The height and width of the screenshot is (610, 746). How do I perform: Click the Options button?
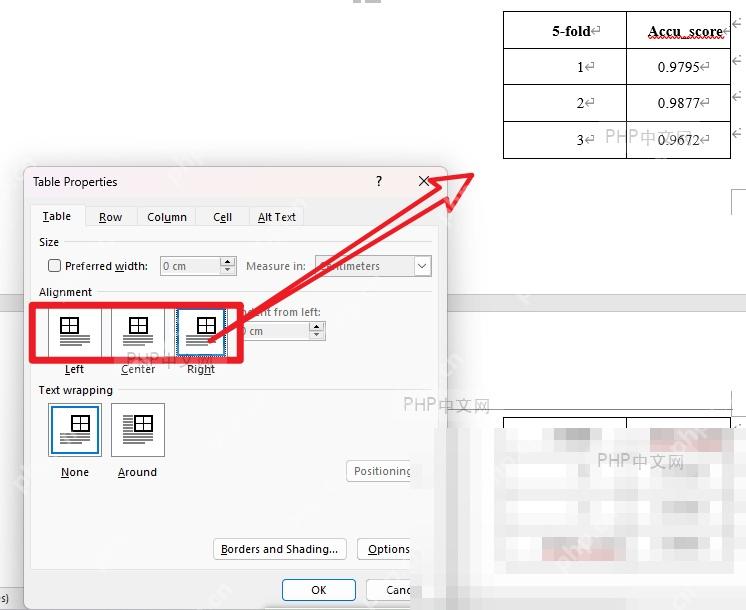coord(384,549)
